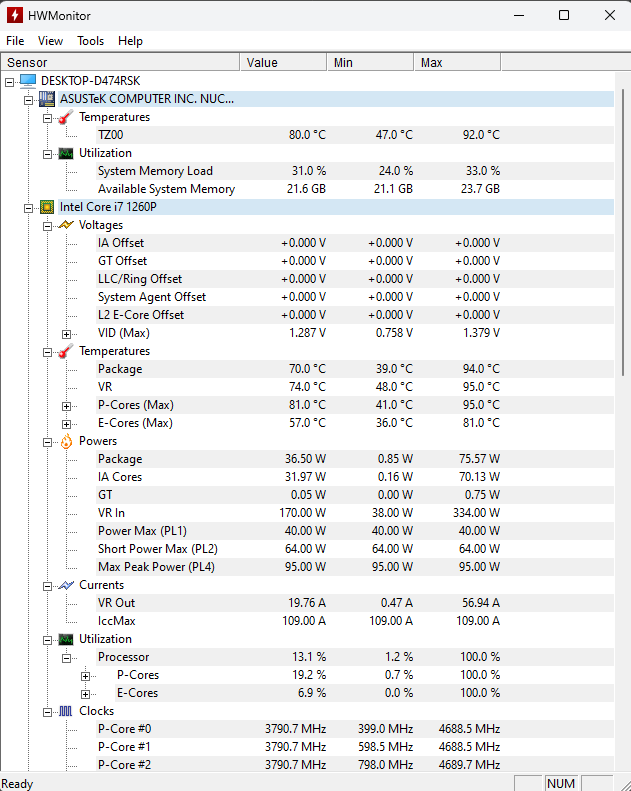Collapse the Processor utilization node
This screenshot has height=791, width=631.
[67, 657]
